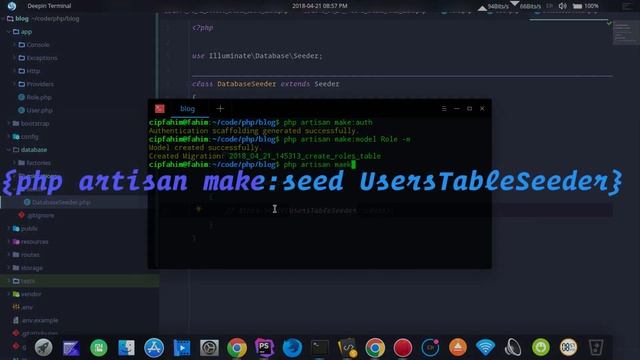The height and width of the screenshot is (360, 640).
Task: Open the terminal hamburger menu
Action: (x=444, y=109)
